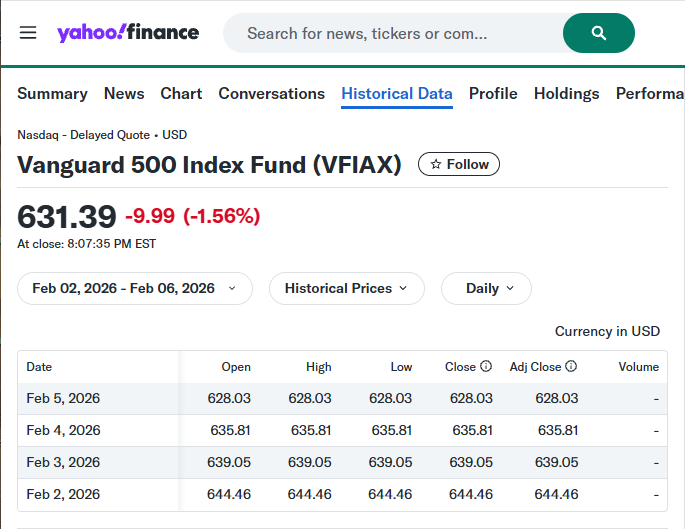Click the Date column header
Screen dimensions: 685x529
39,366
